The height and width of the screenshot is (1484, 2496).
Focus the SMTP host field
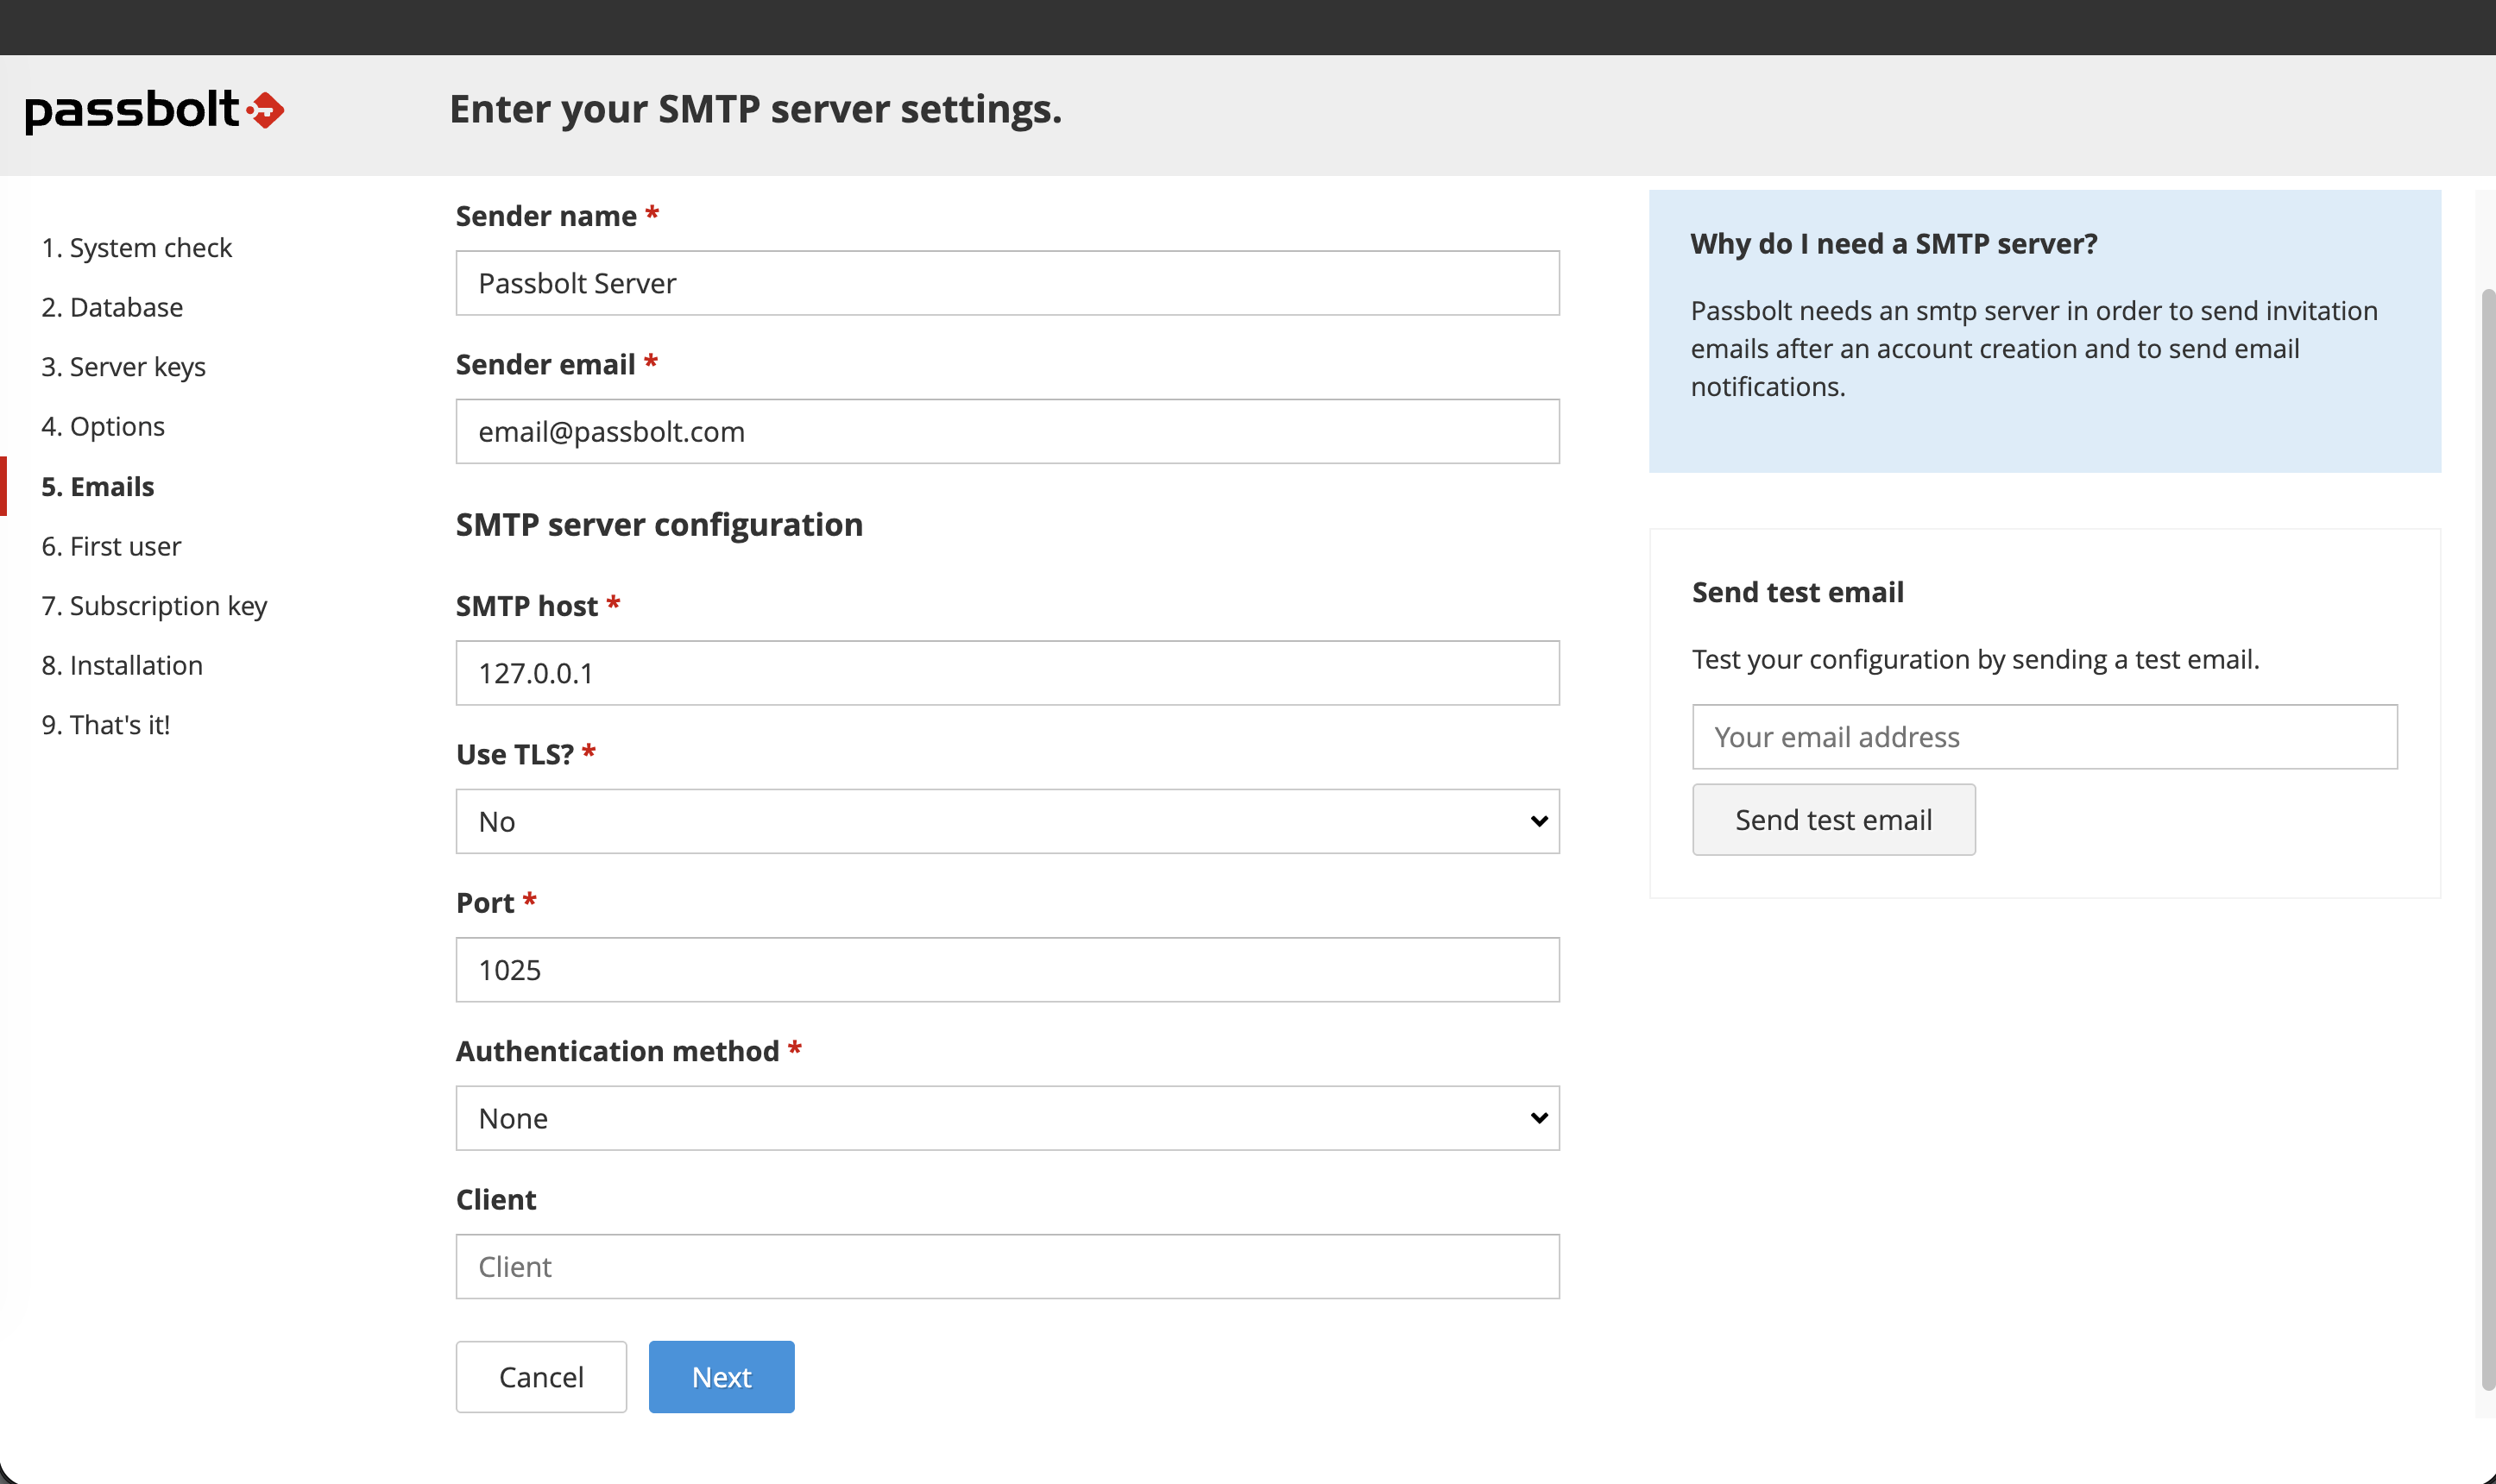(1007, 673)
